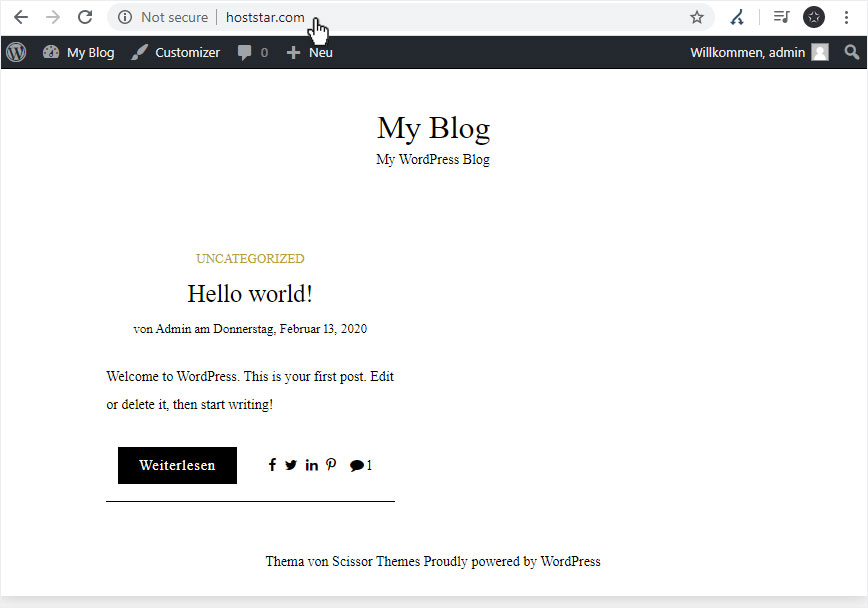
Task: Click the browser forward arrow
Action: (x=53, y=17)
